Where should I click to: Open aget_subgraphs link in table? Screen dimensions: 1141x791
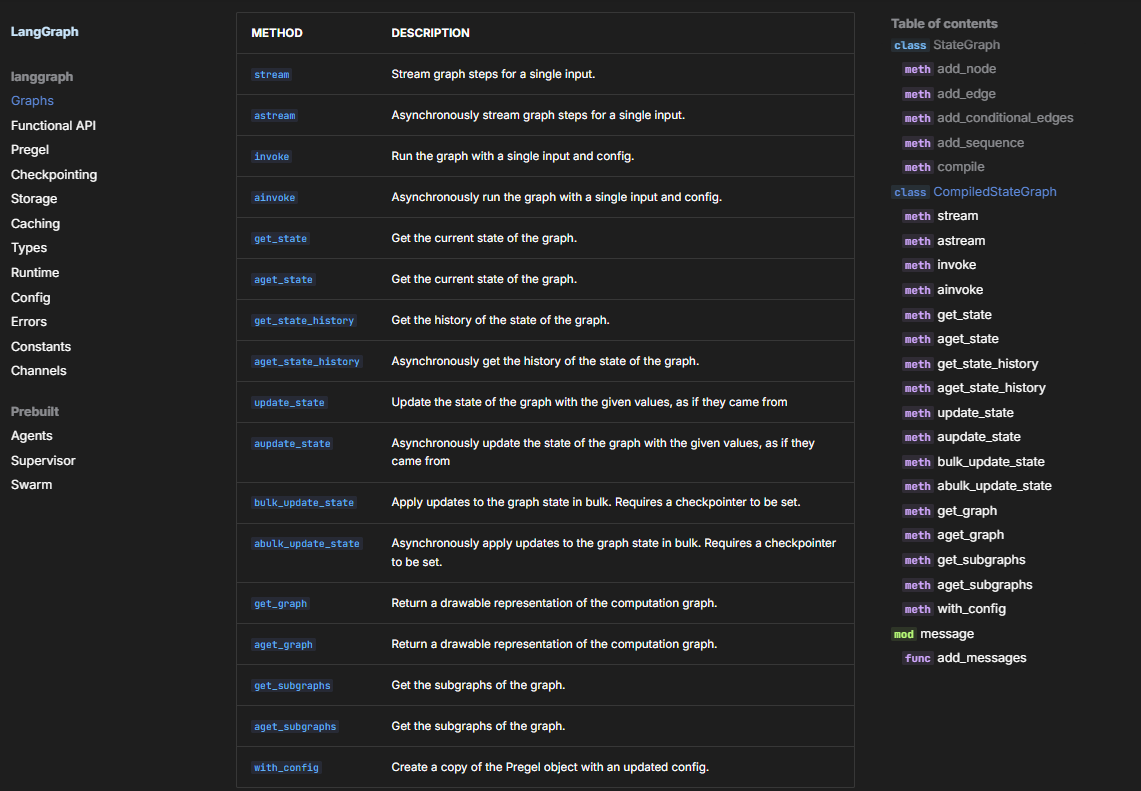pos(295,726)
